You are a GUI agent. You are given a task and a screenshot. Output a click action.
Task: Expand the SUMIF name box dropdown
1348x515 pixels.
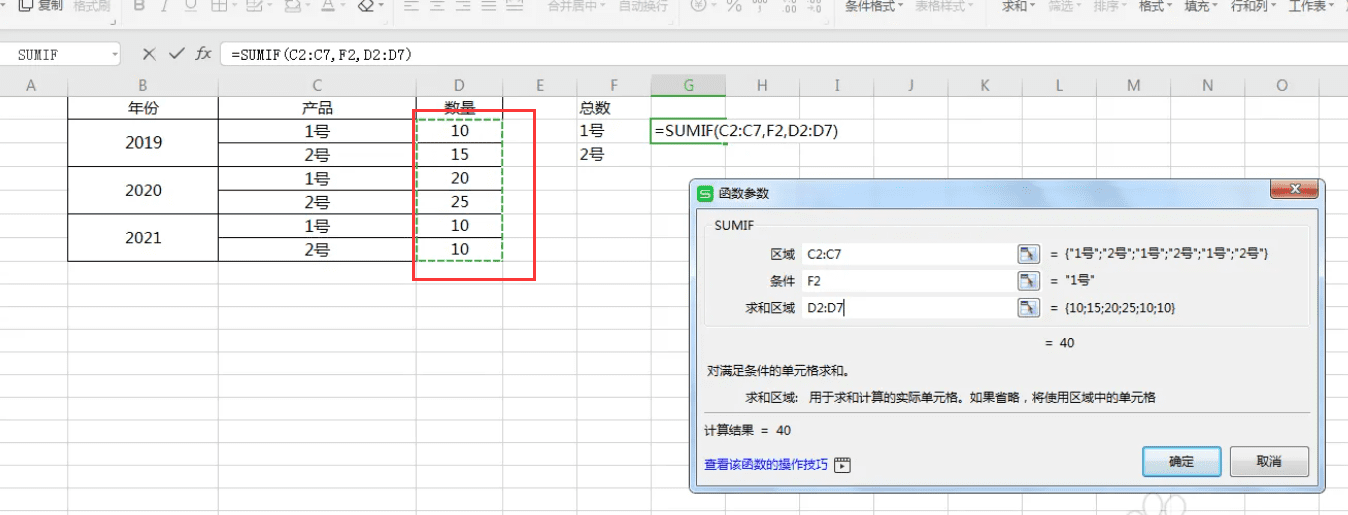(115, 54)
